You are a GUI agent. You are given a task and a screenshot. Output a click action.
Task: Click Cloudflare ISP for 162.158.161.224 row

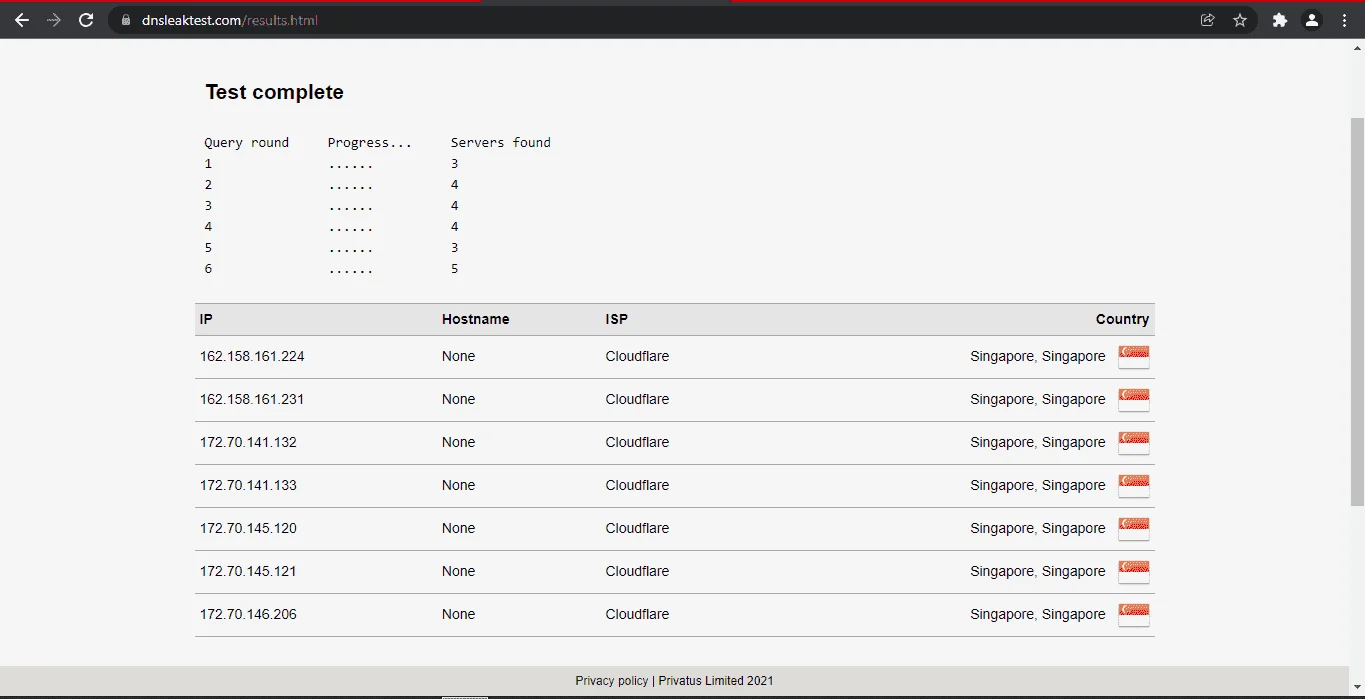pos(637,357)
